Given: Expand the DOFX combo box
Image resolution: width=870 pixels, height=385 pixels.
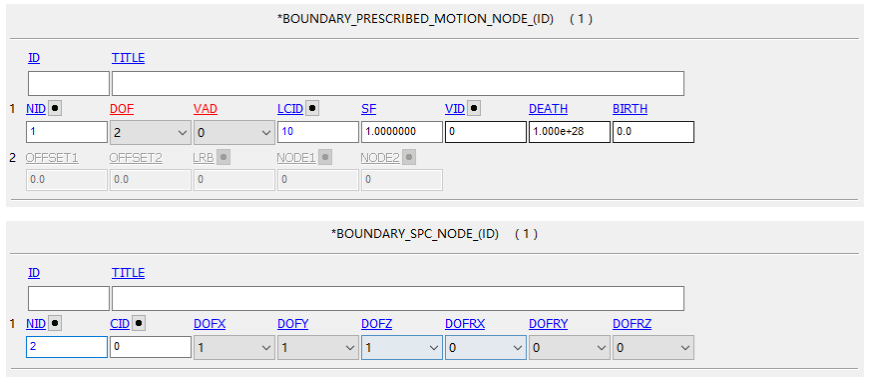Looking at the screenshot, I should coord(234,347).
